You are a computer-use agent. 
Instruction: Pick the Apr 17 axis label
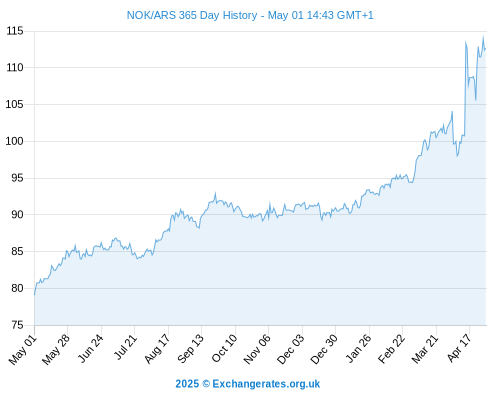point(459,348)
